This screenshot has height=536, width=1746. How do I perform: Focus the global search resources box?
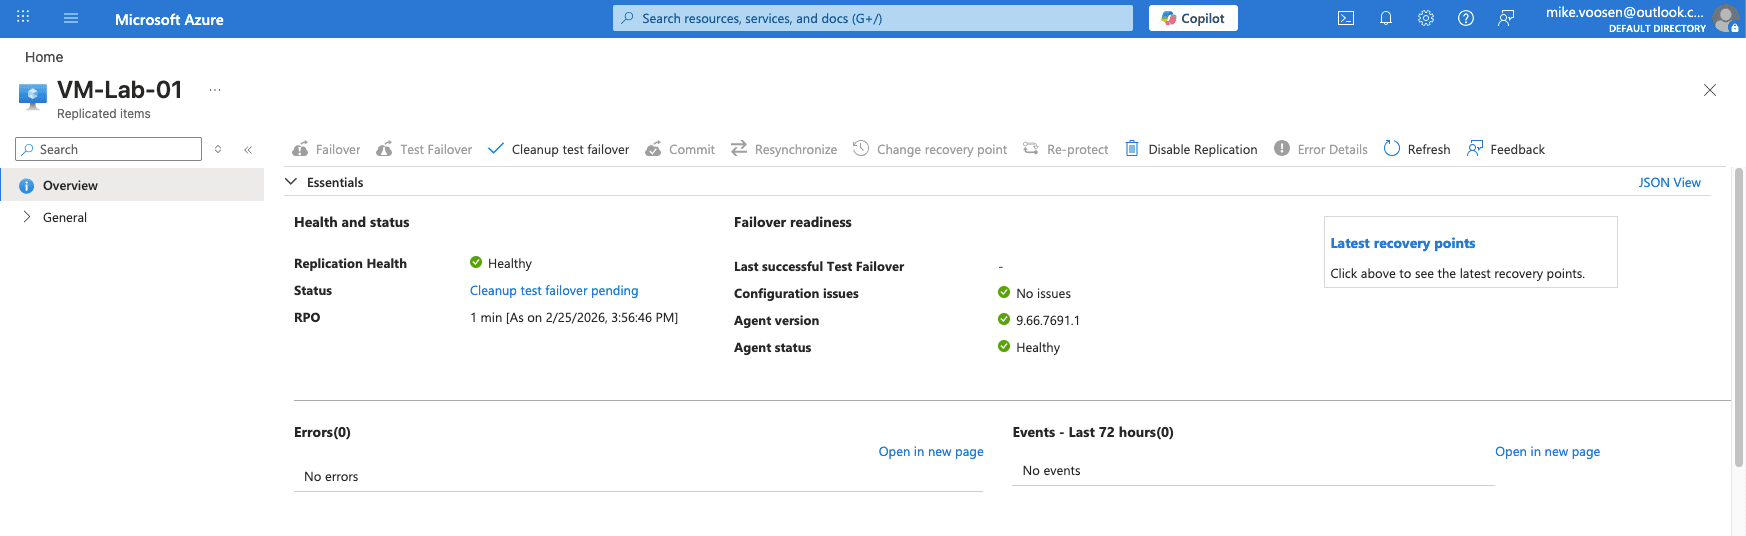coord(872,18)
